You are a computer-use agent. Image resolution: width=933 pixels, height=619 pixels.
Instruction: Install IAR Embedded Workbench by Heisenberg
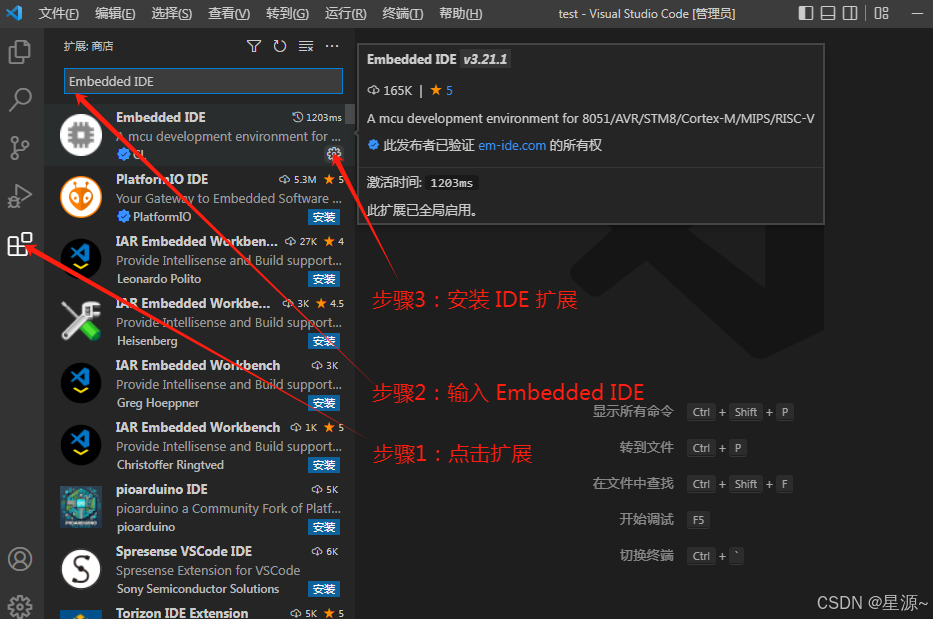pyautogui.click(x=324, y=341)
